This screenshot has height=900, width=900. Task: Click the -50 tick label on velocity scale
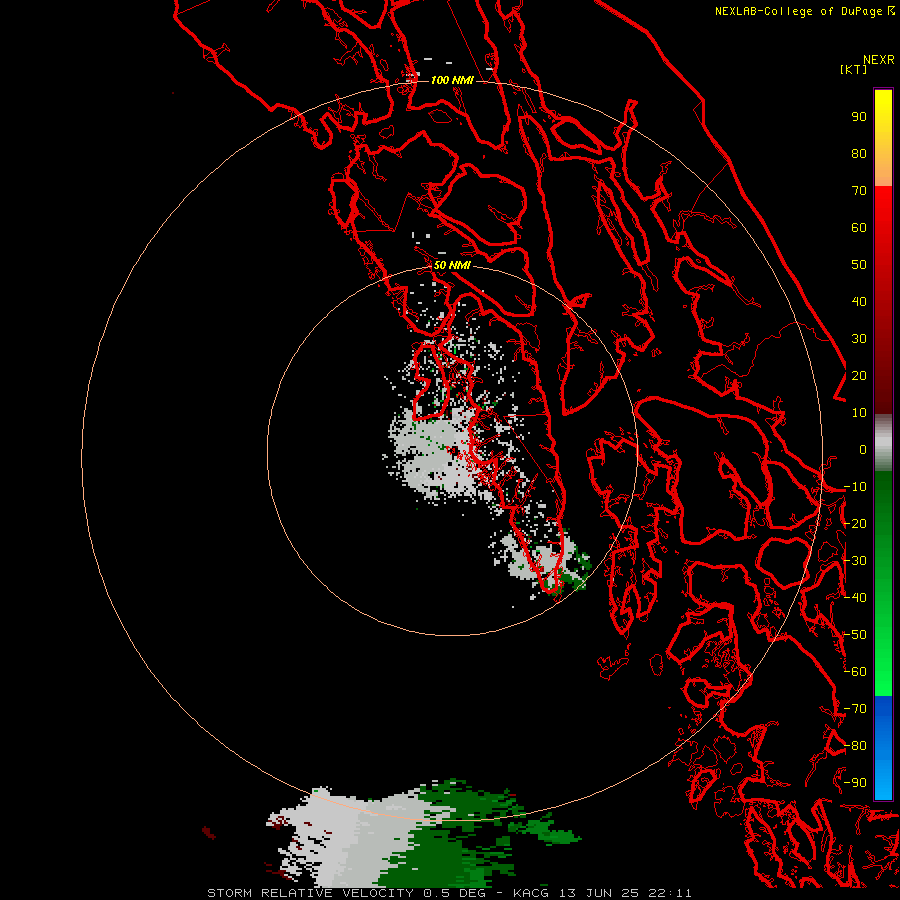click(855, 635)
